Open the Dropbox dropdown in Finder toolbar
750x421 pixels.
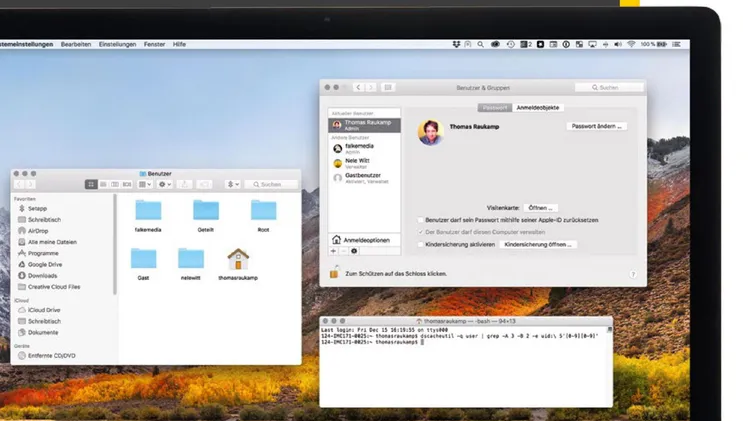click(232, 184)
